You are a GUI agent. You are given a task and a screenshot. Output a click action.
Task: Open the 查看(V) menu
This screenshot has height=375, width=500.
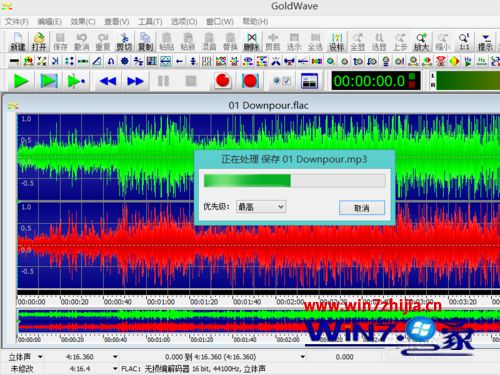click(117, 22)
